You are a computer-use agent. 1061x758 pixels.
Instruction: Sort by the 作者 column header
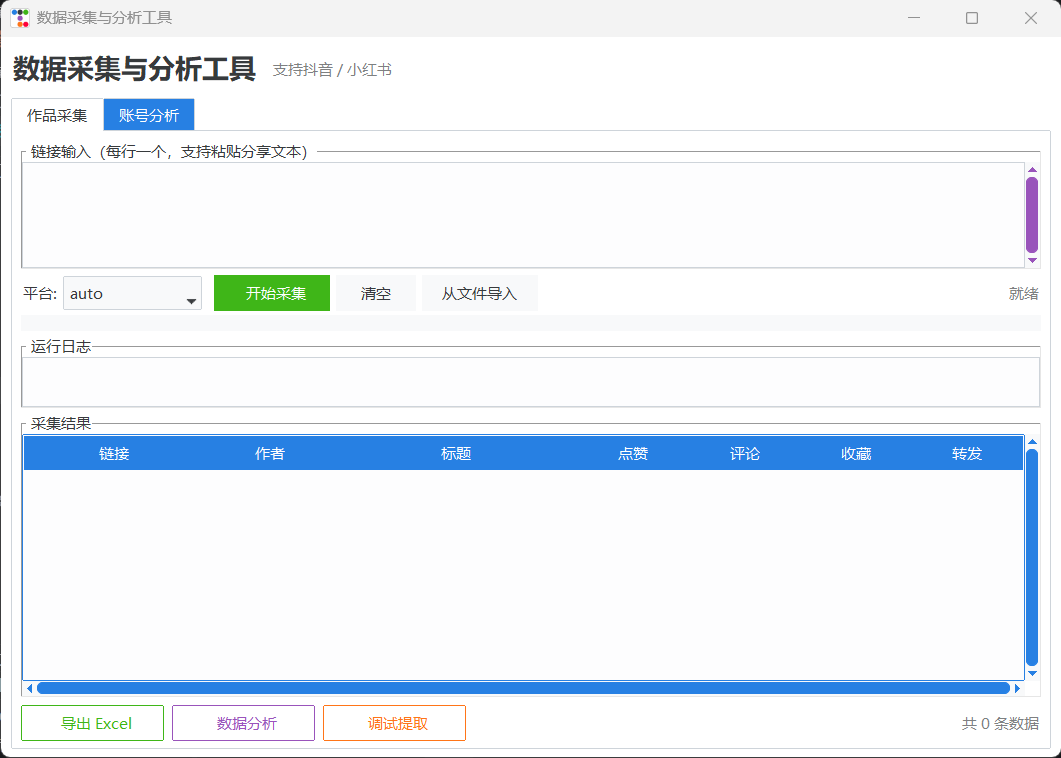click(x=269, y=453)
